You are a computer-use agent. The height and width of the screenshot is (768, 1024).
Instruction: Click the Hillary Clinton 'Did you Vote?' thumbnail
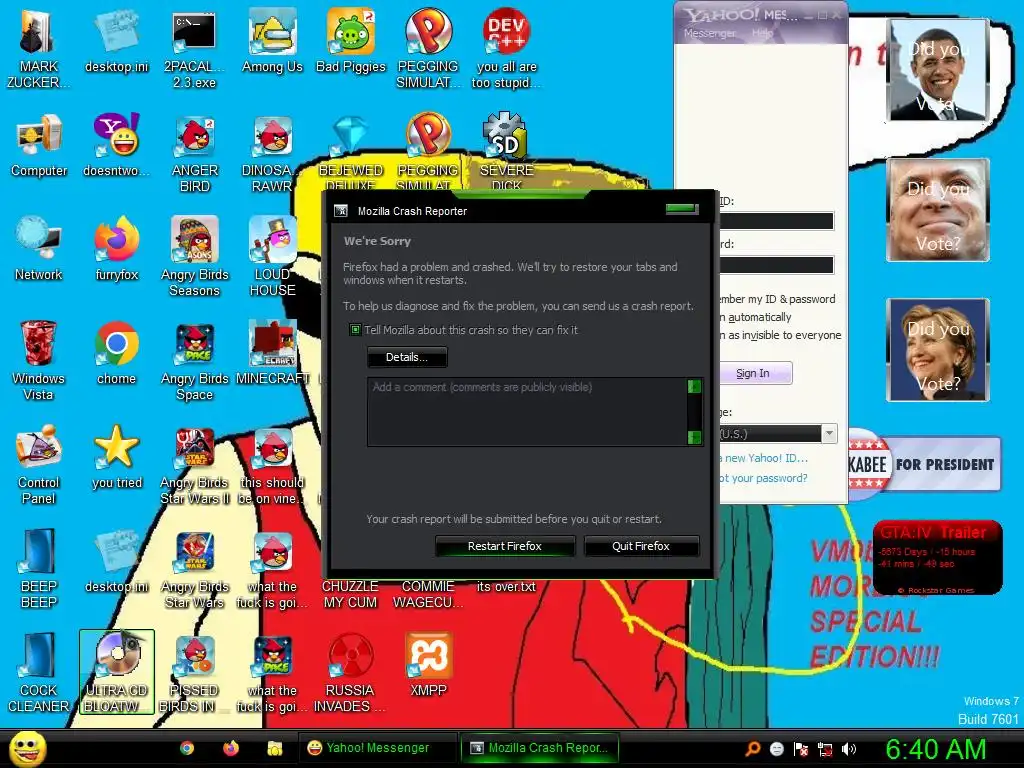pyautogui.click(x=938, y=350)
